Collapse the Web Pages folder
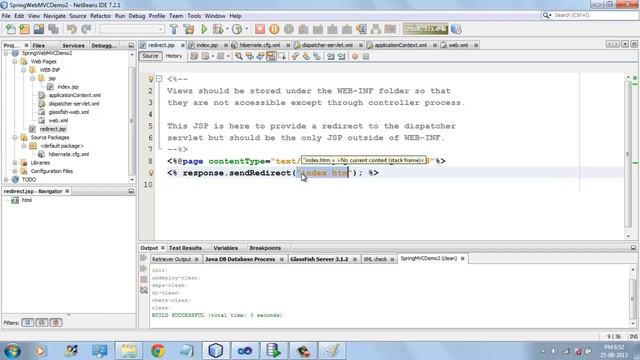This screenshot has width=640, height=360. pos(15,62)
